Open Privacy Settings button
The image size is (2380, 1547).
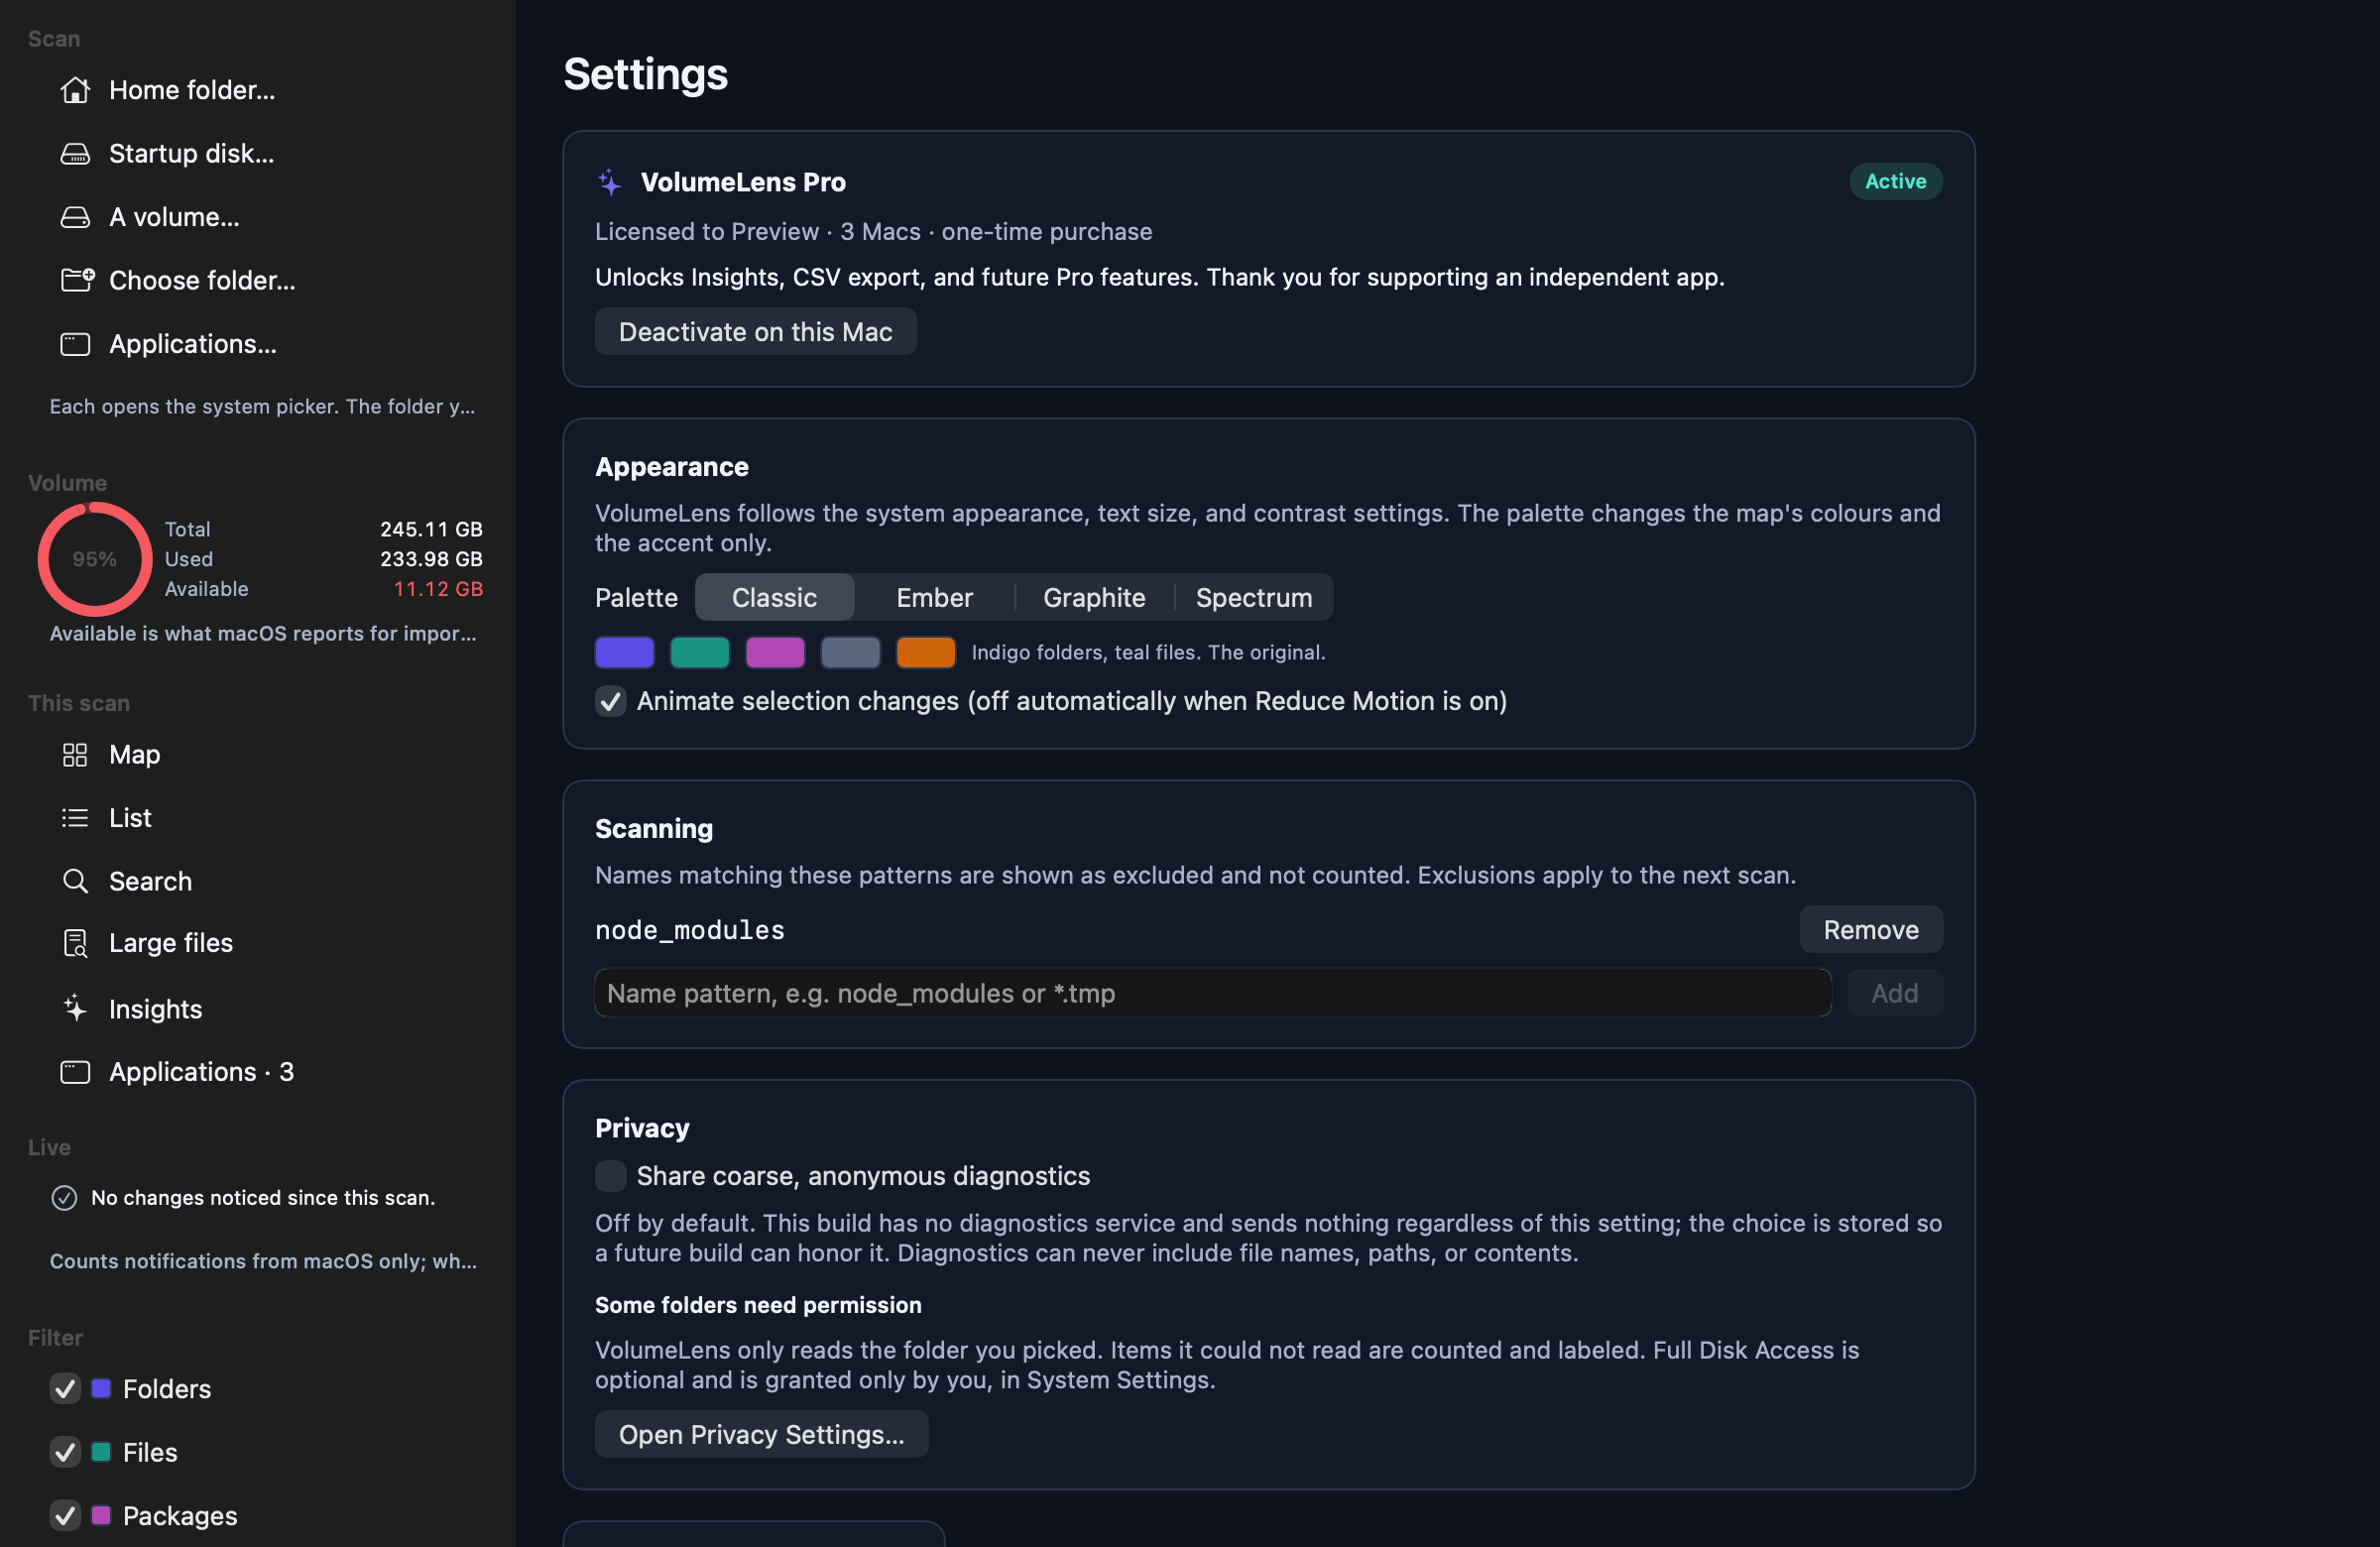pos(762,1435)
